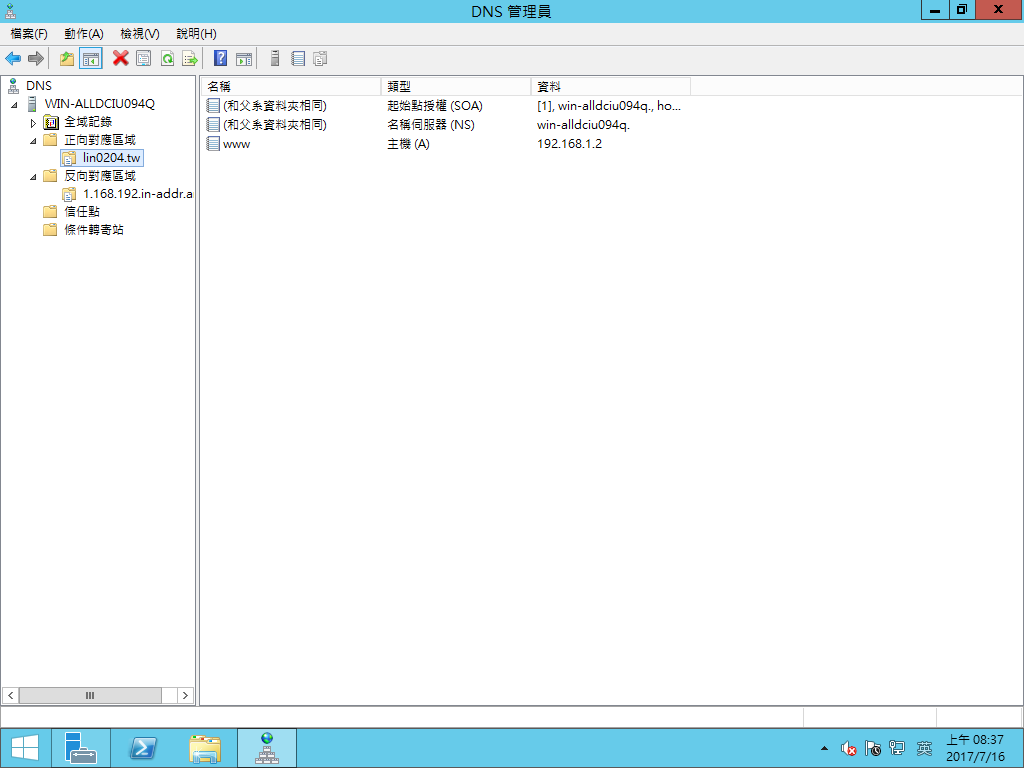
Task: Toggle show/hide console tree button
Action: tap(91, 59)
